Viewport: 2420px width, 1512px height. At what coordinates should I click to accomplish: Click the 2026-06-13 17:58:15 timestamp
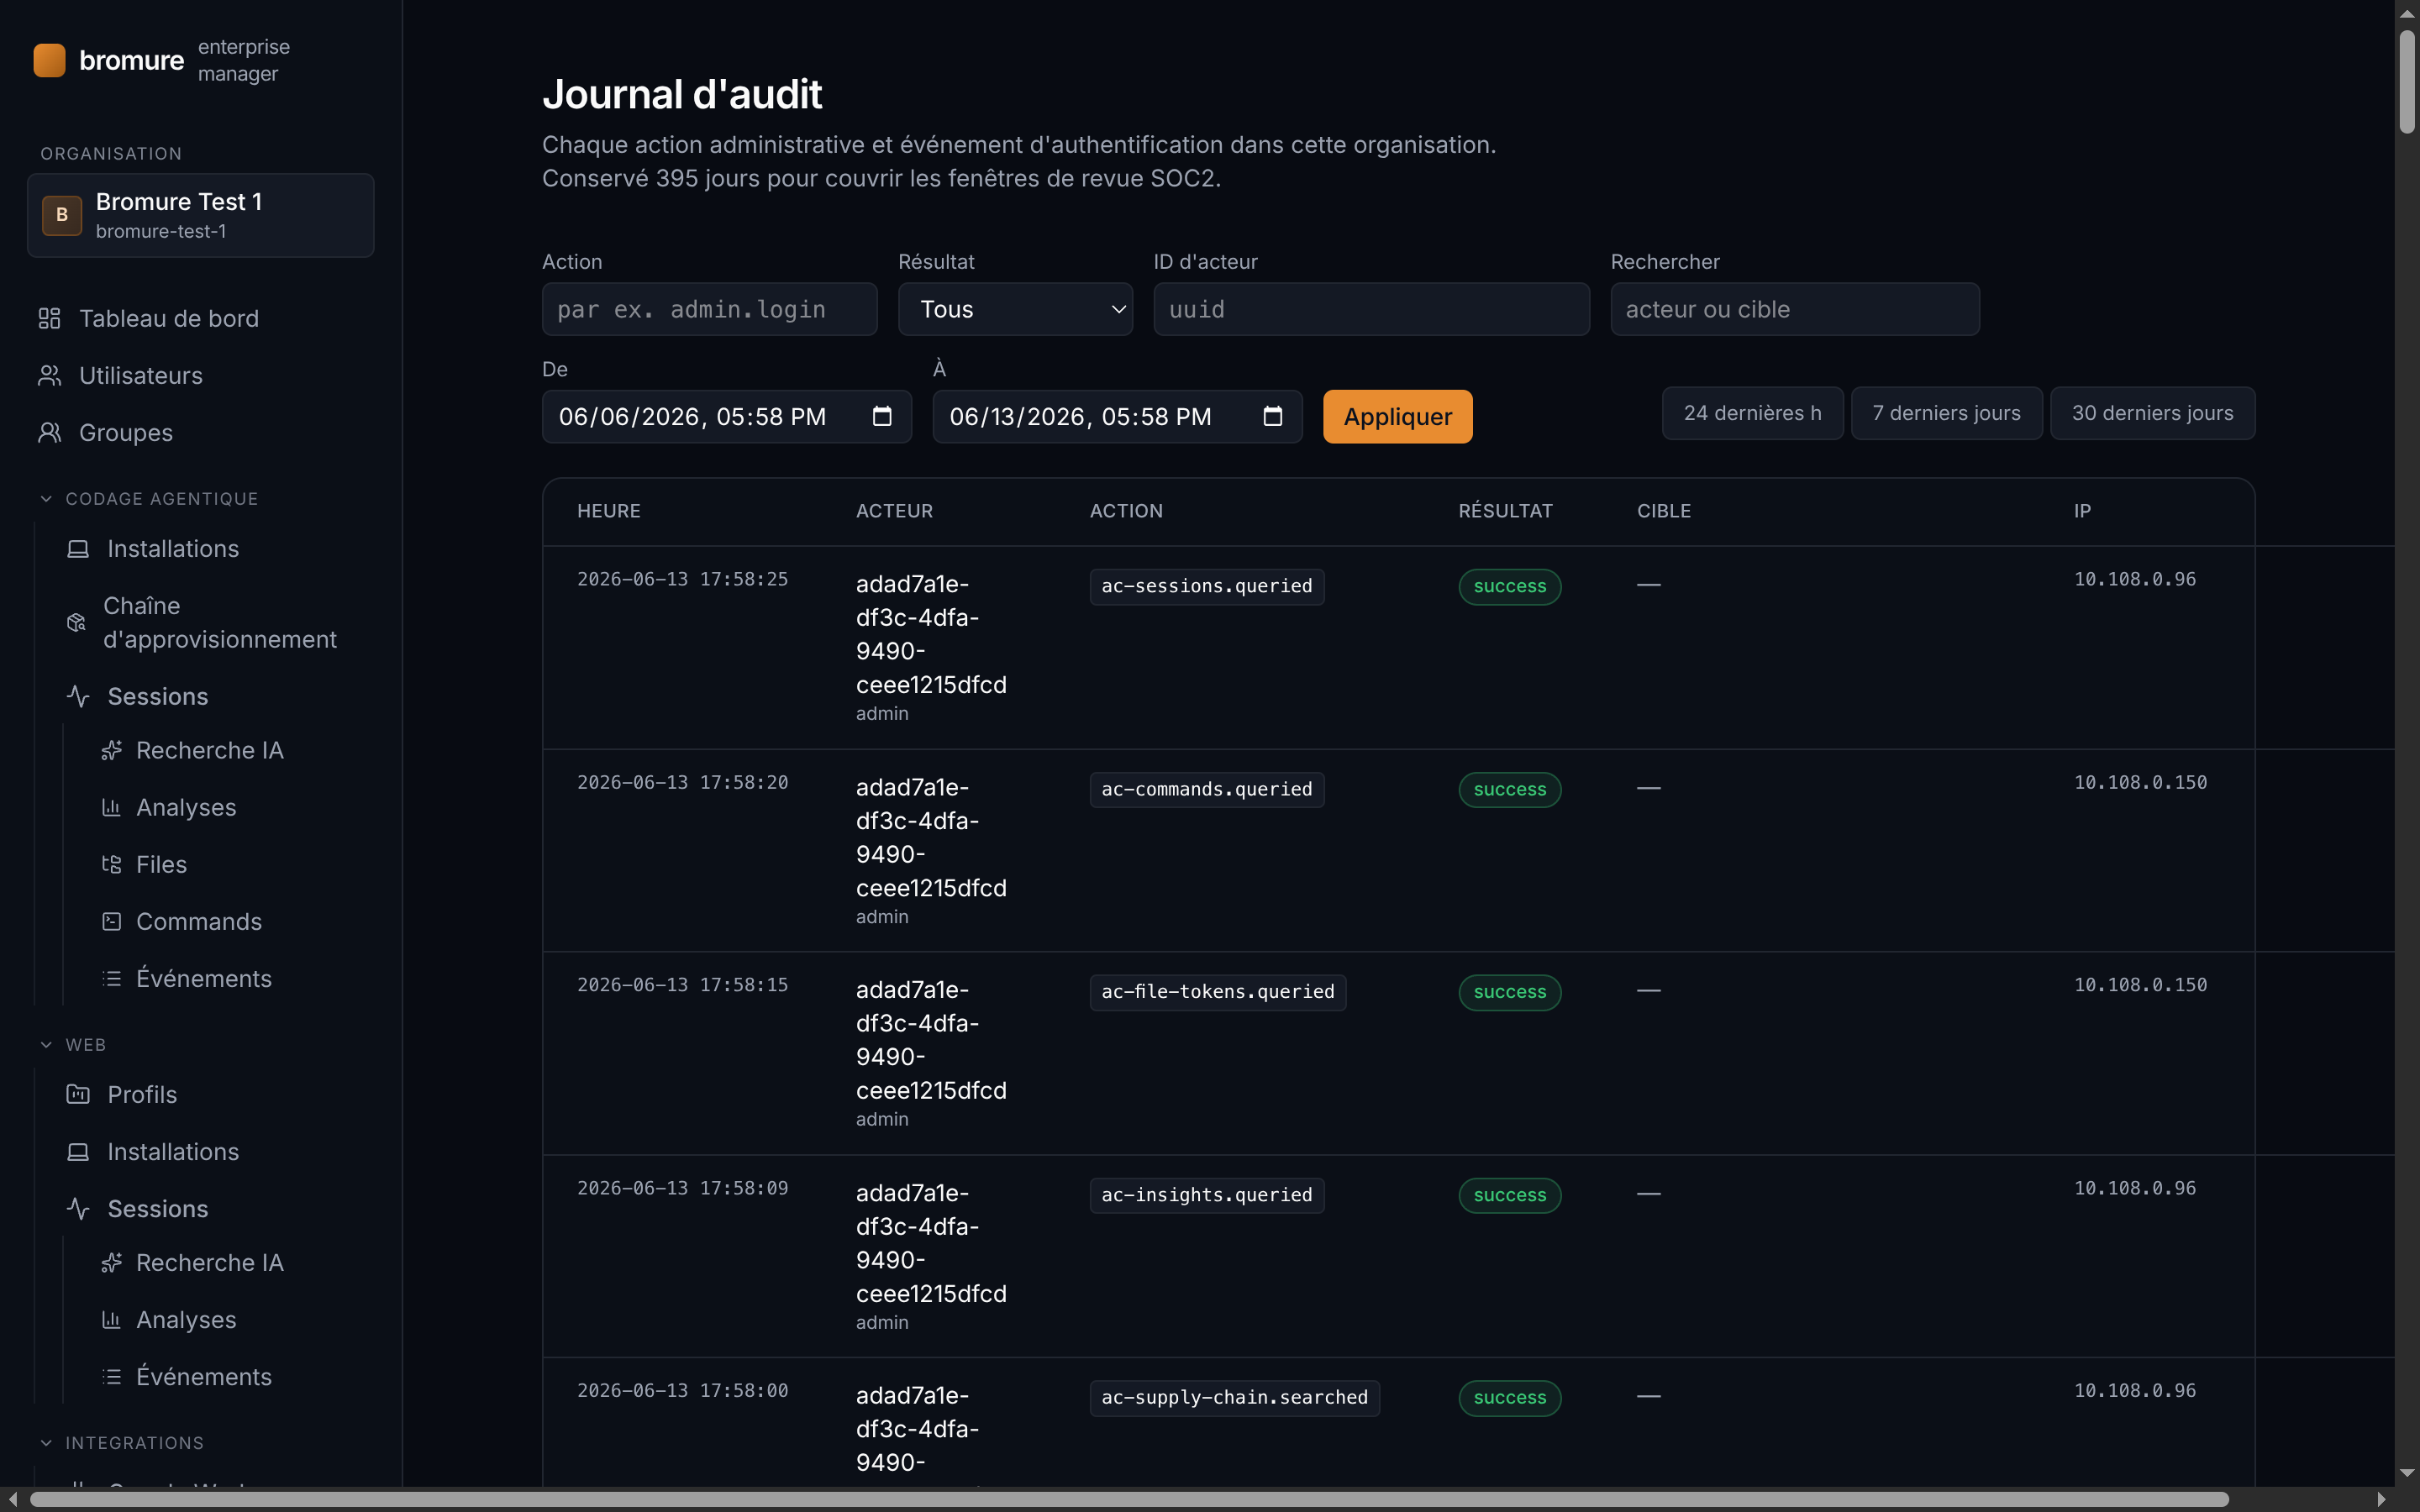[x=682, y=985]
